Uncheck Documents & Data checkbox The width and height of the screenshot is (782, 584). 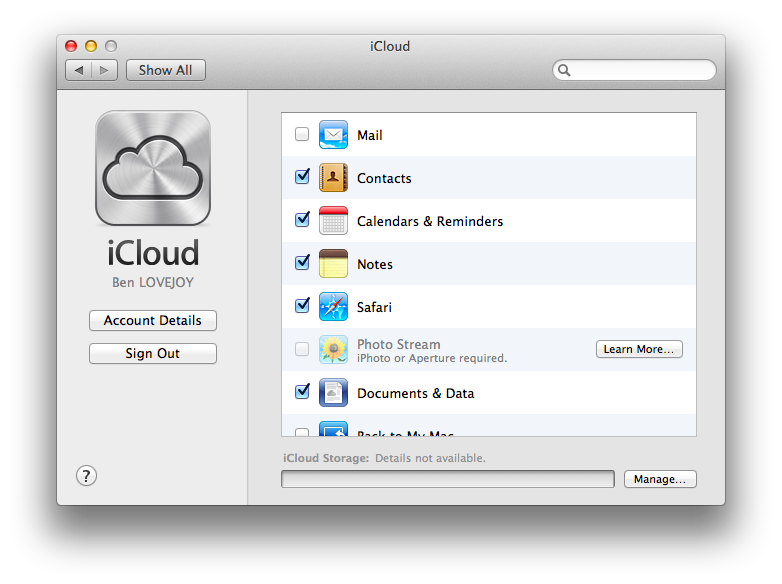tap(302, 391)
